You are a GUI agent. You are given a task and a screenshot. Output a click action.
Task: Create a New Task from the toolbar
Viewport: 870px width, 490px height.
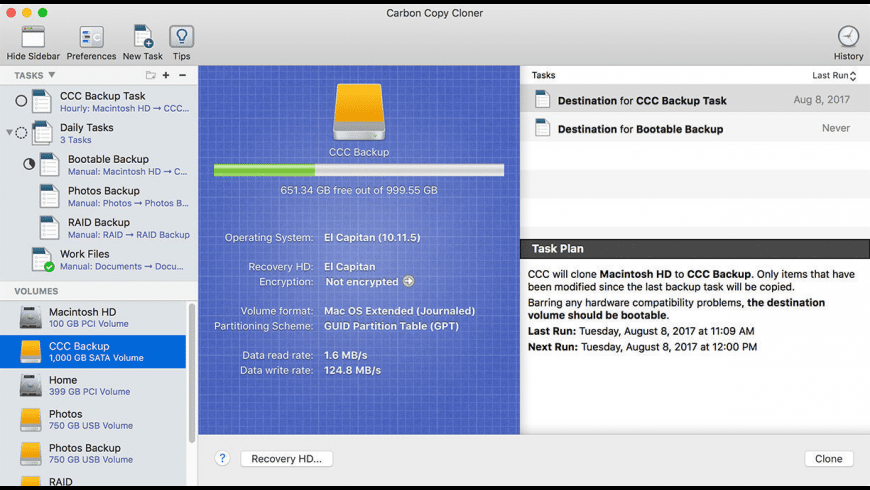point(143,37)
